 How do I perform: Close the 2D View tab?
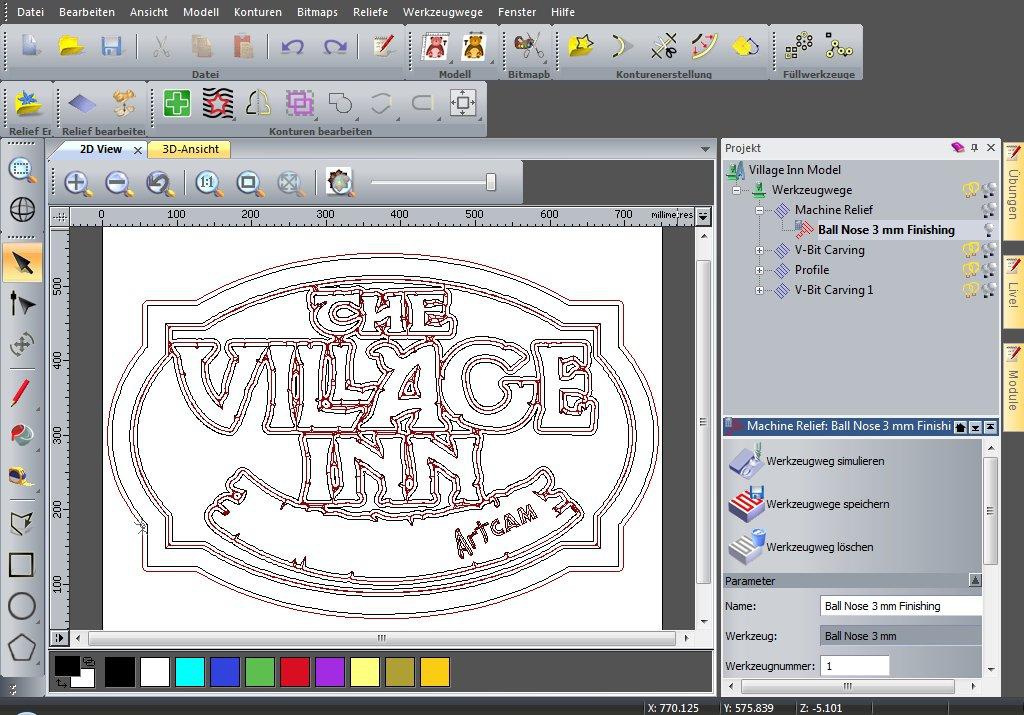tap(138, 150)
